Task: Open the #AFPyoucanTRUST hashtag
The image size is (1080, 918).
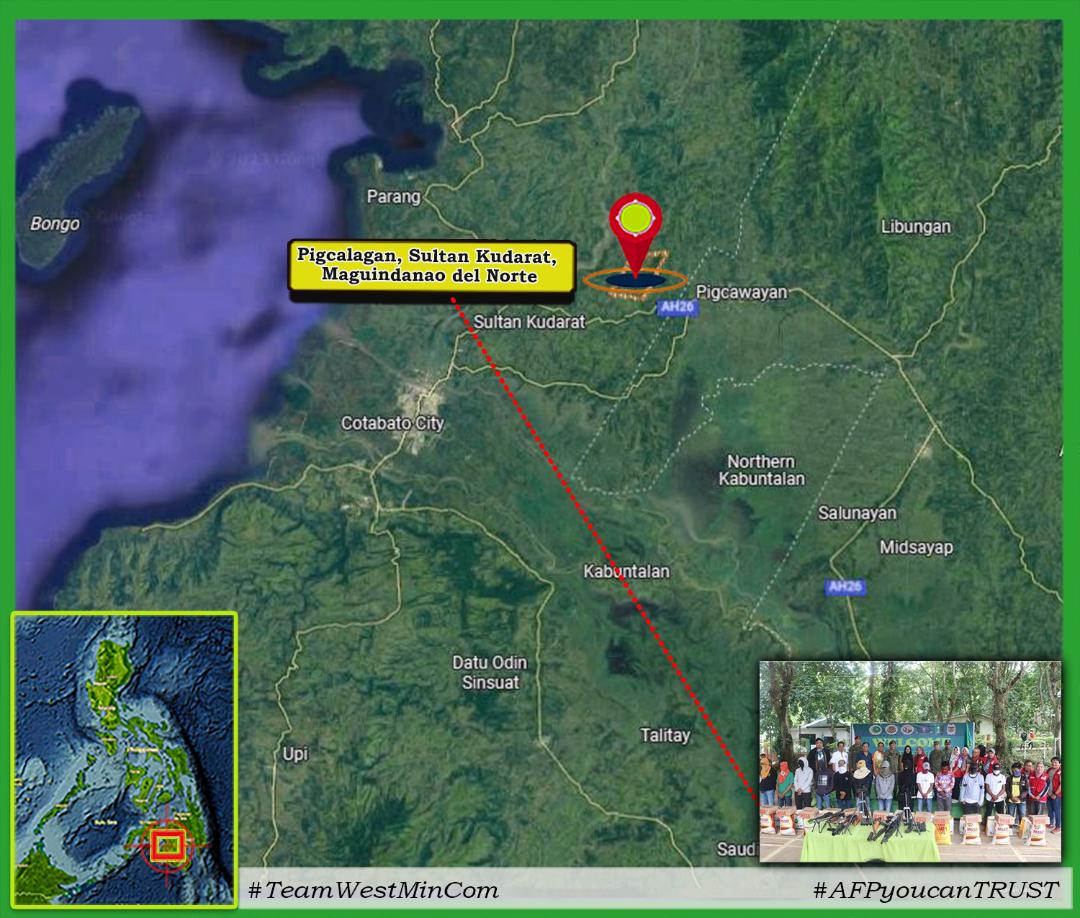Action: click(x=935, y=889)
